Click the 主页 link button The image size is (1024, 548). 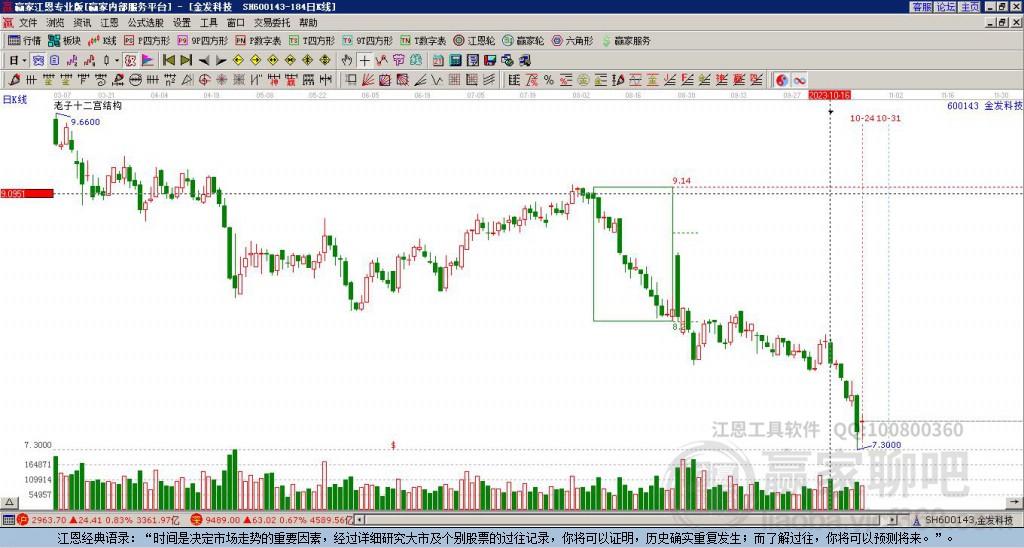click(x=969, y=7)
